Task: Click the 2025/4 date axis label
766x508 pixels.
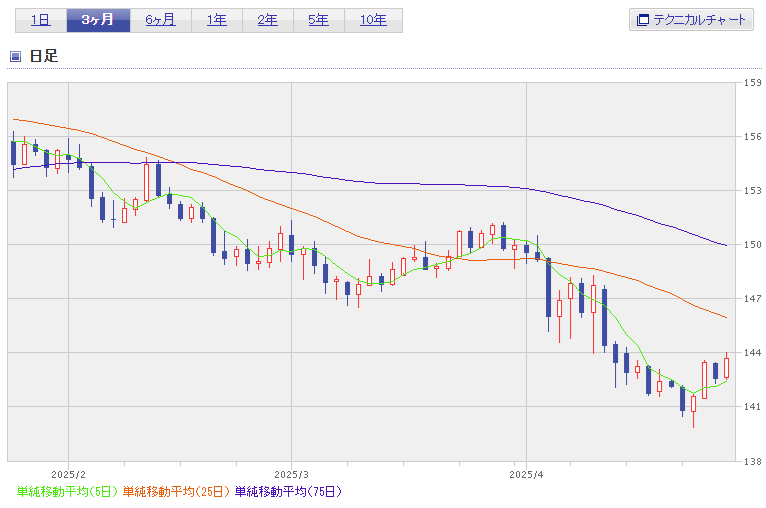Action: click(x=525, y=473)
